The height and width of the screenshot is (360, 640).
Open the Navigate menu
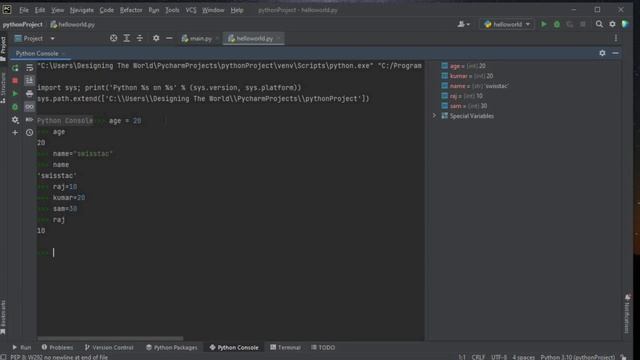[x=82, y=10]
